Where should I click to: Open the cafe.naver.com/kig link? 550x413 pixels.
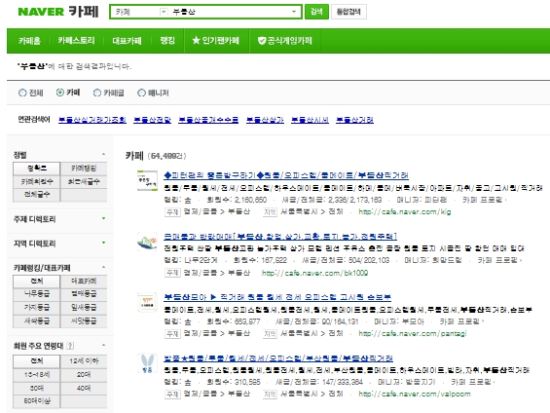click(404, 212)
